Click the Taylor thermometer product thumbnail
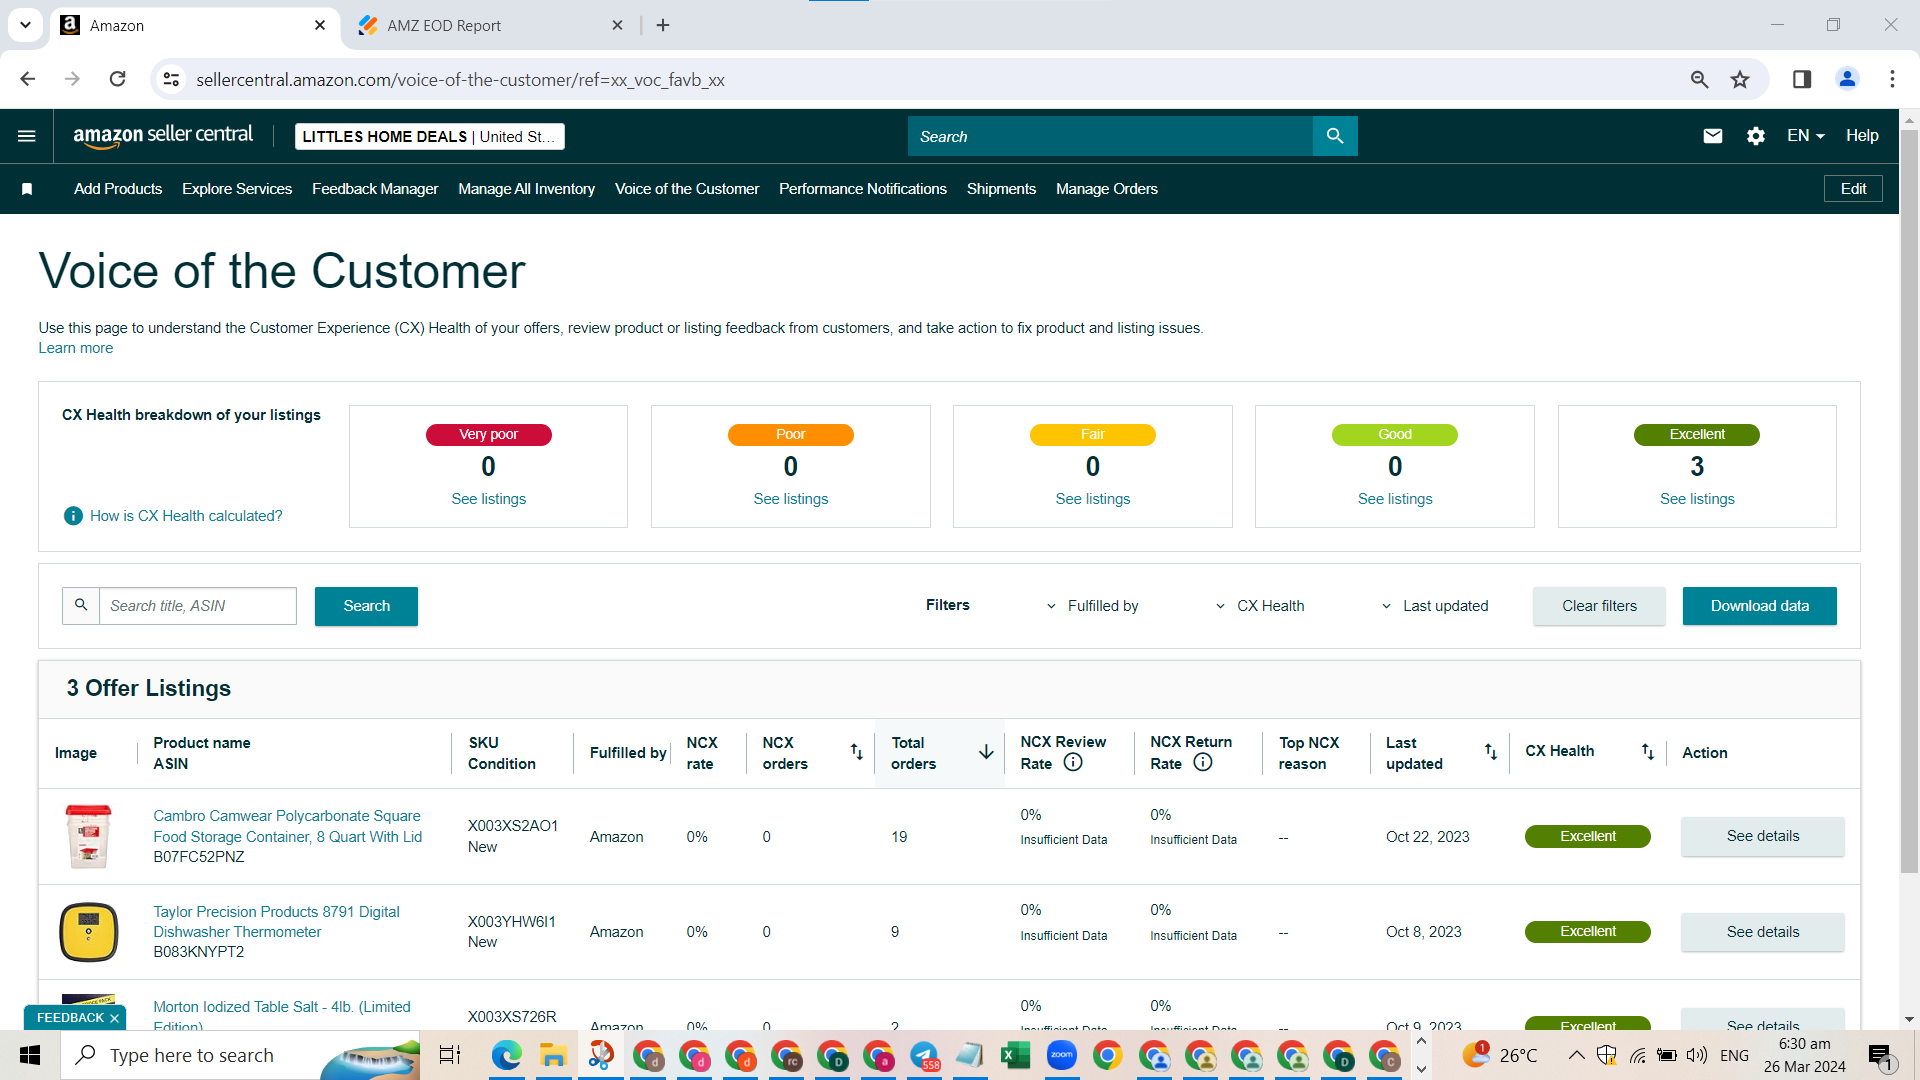The image size is (1920, 1080). [89, 932]
